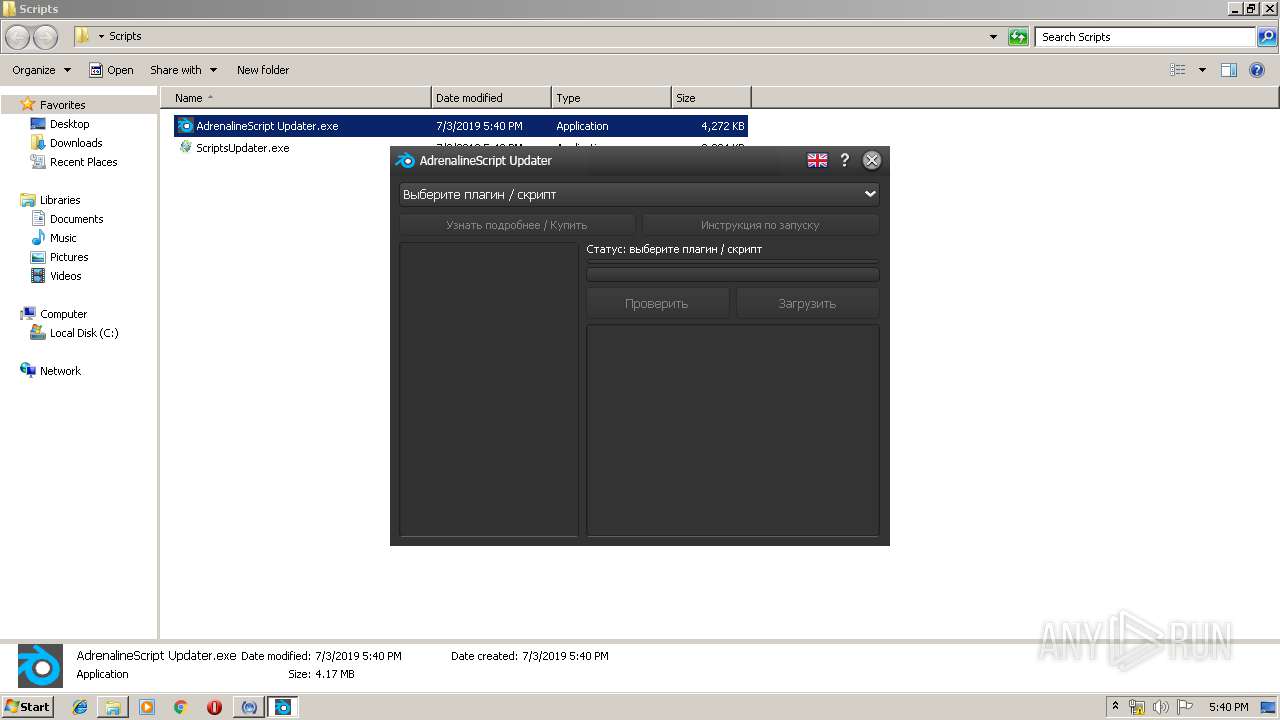Open Documents library
The height and width of the screenshot is (720, 1280).
77,219
